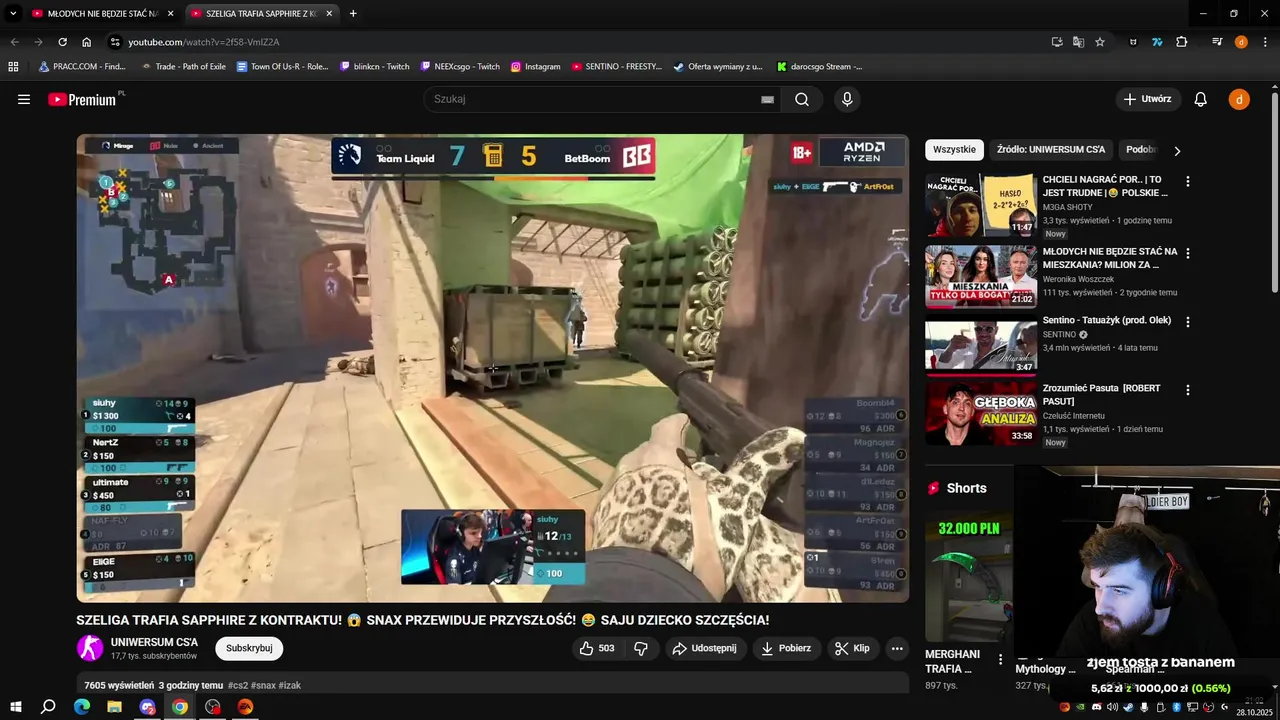Show more filter chips with the arrow
Image resolution: width=1280 pixels, height=720 pixels.
click(1177, 150)
